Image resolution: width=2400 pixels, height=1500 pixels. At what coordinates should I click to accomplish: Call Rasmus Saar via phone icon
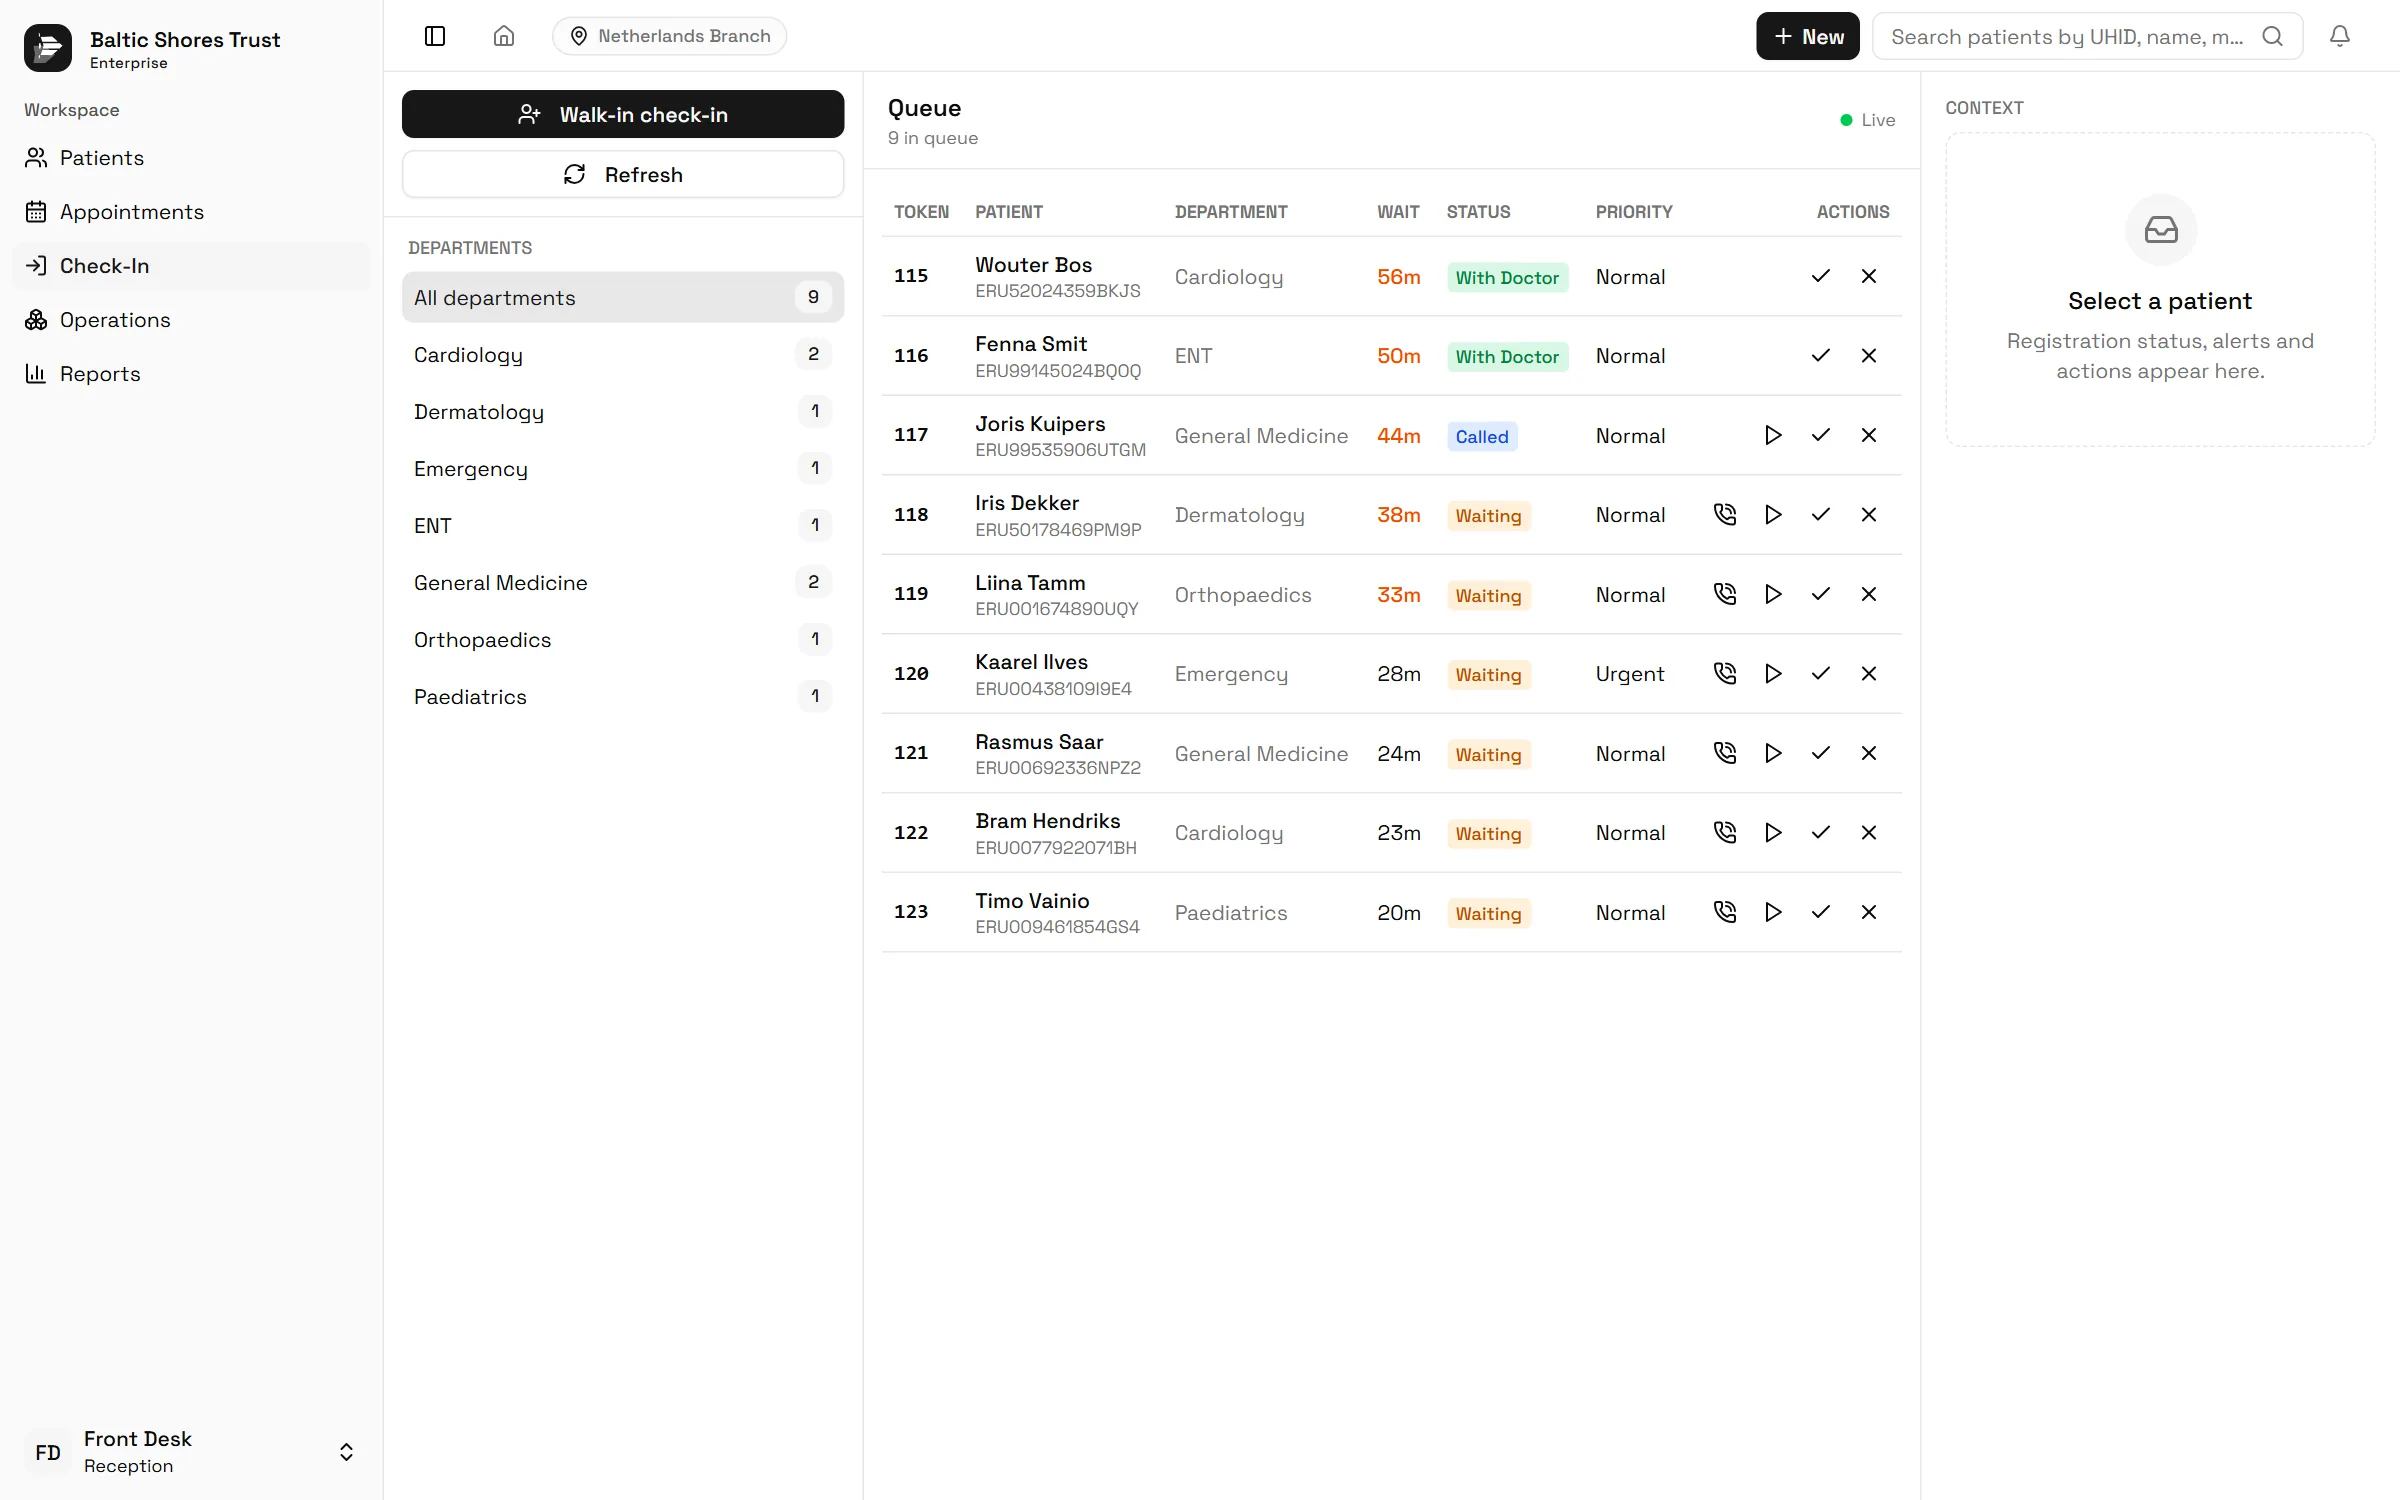click(1725, 753)
